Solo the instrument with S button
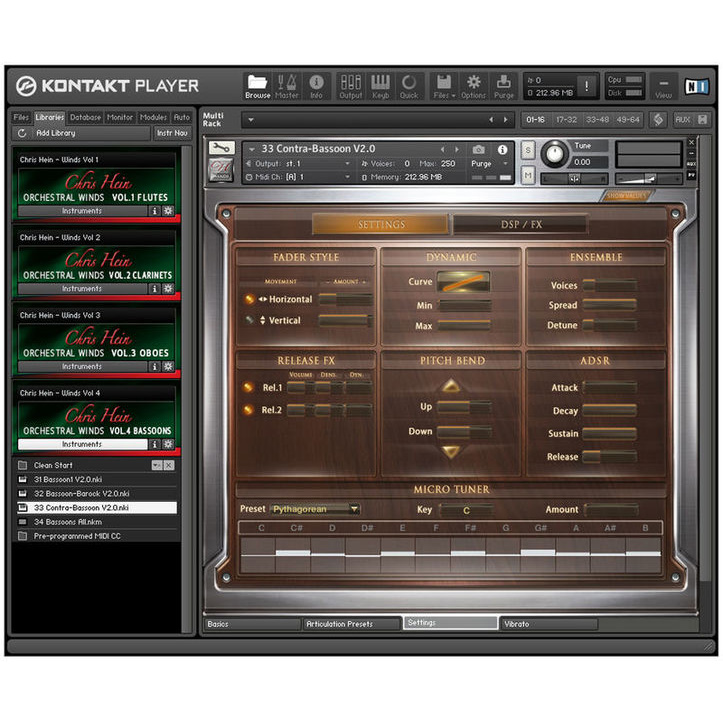Viewport: 723px width, 723px height. click(x=528, y=150)
